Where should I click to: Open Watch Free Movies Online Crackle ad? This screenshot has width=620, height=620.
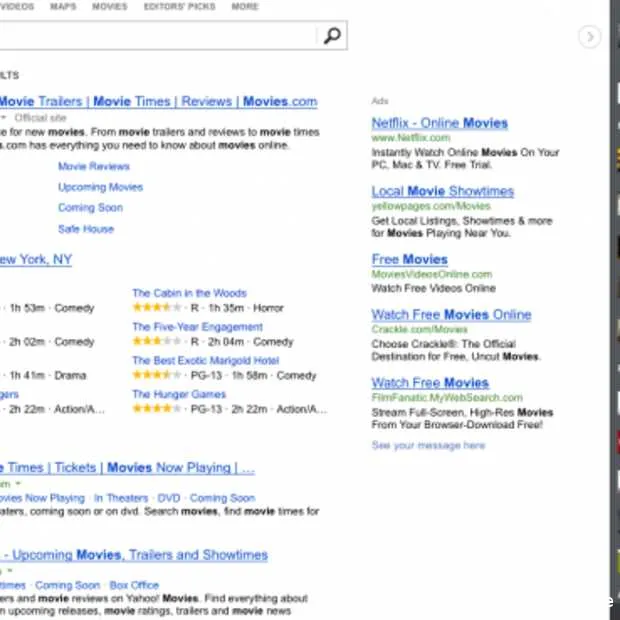click(x=451, y=314)
